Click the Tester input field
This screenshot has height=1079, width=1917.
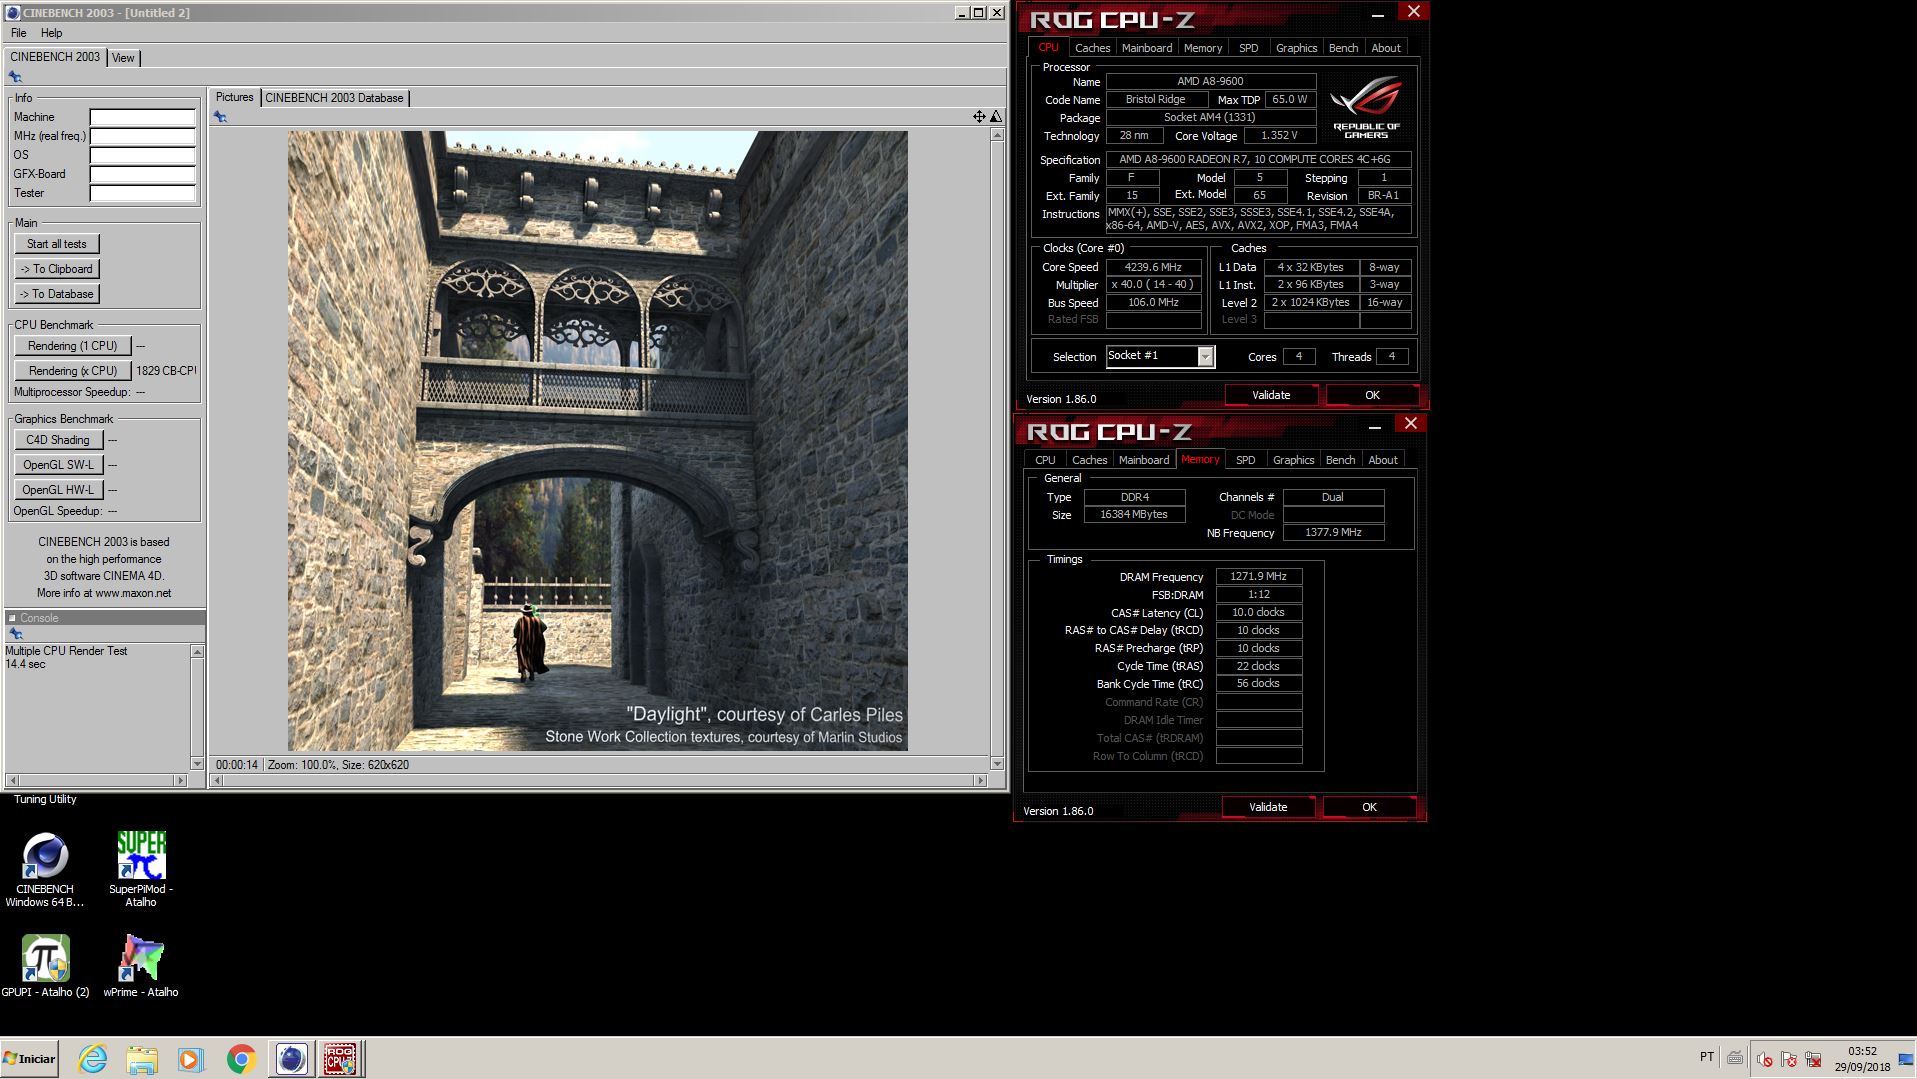(x=143, y=193)
